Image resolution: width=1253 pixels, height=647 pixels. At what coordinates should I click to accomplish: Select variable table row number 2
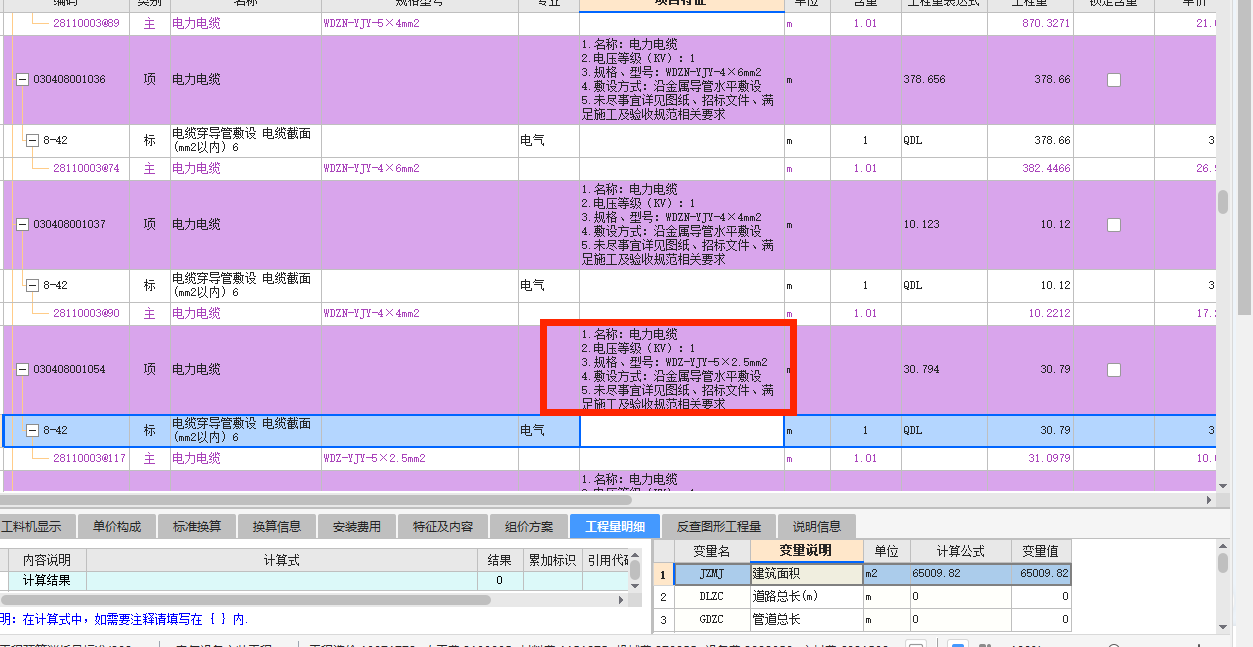click(x=663, y=597)
